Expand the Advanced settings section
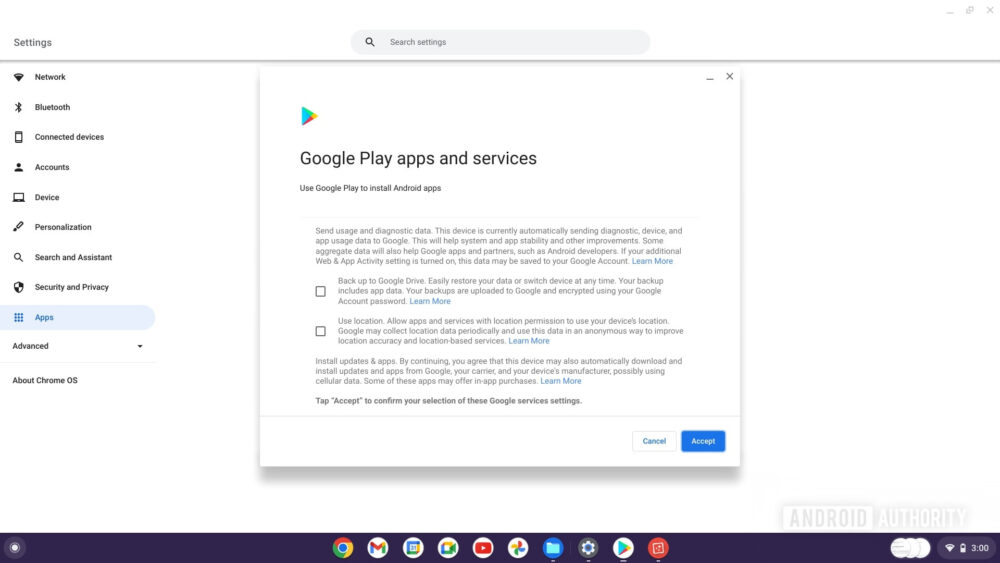 point(77,346)
